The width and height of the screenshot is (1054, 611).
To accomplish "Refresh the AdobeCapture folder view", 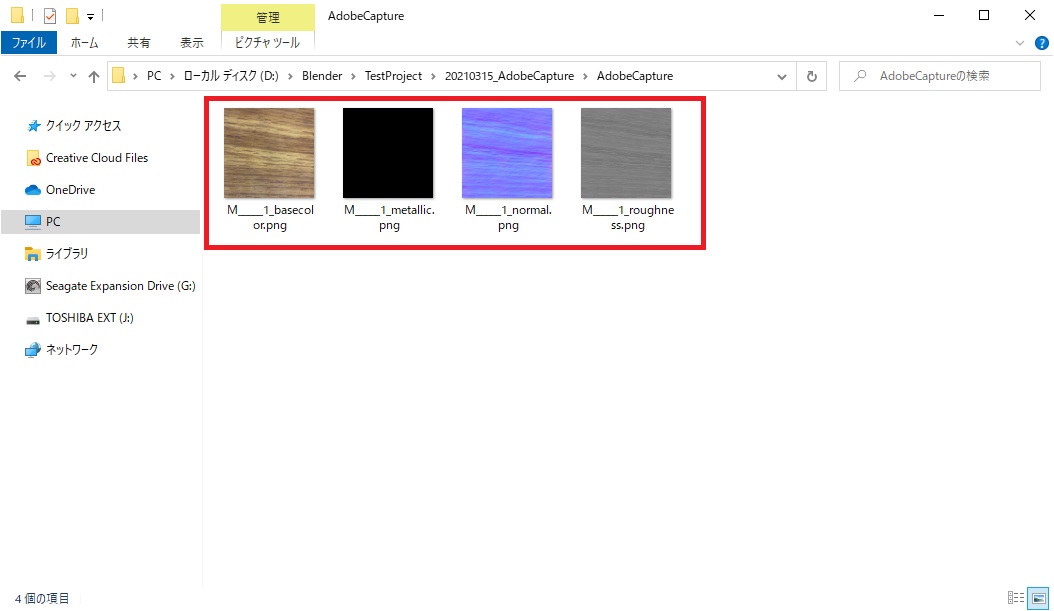I will pos(811,75).
